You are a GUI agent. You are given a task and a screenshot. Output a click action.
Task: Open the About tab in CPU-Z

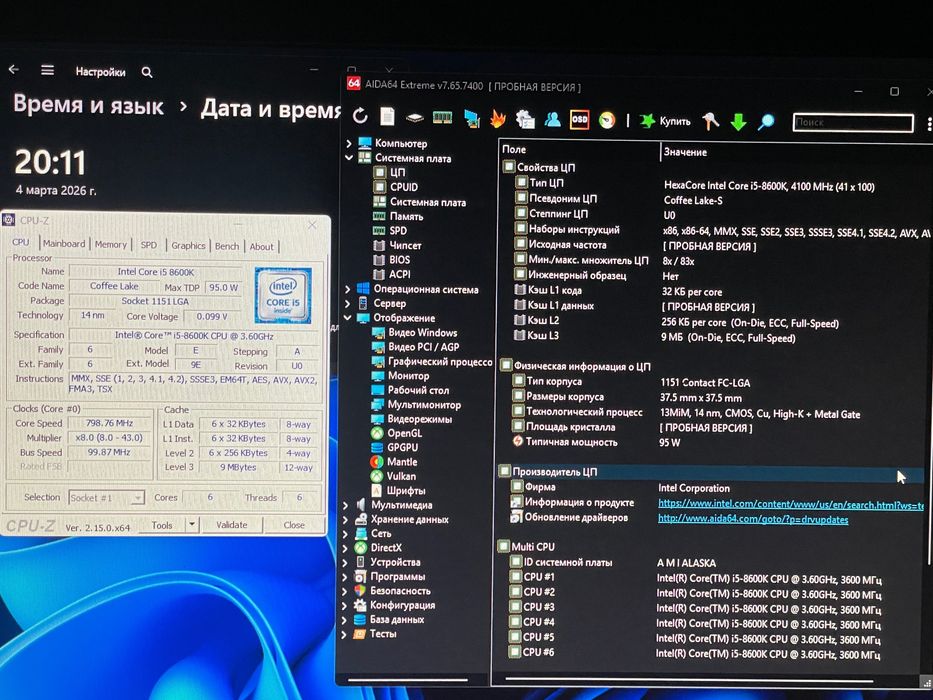261,246
